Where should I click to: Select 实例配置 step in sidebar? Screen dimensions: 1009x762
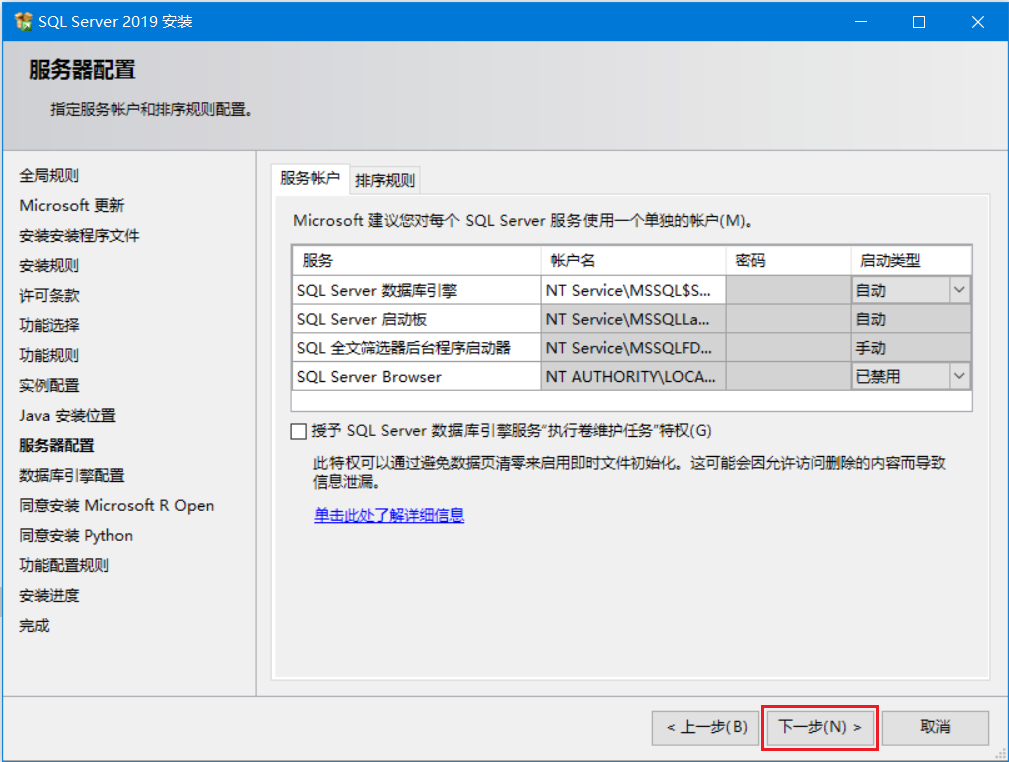coord(49,386)
